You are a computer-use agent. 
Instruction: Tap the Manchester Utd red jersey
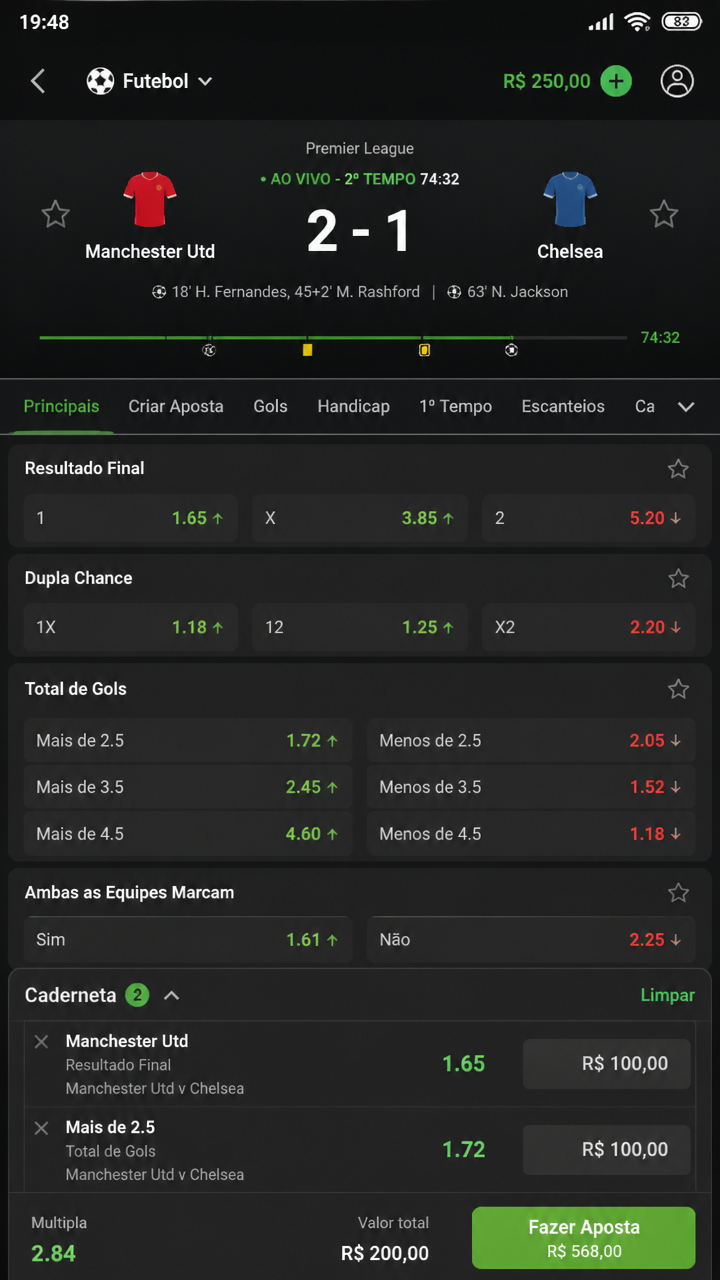coord(150,199)
